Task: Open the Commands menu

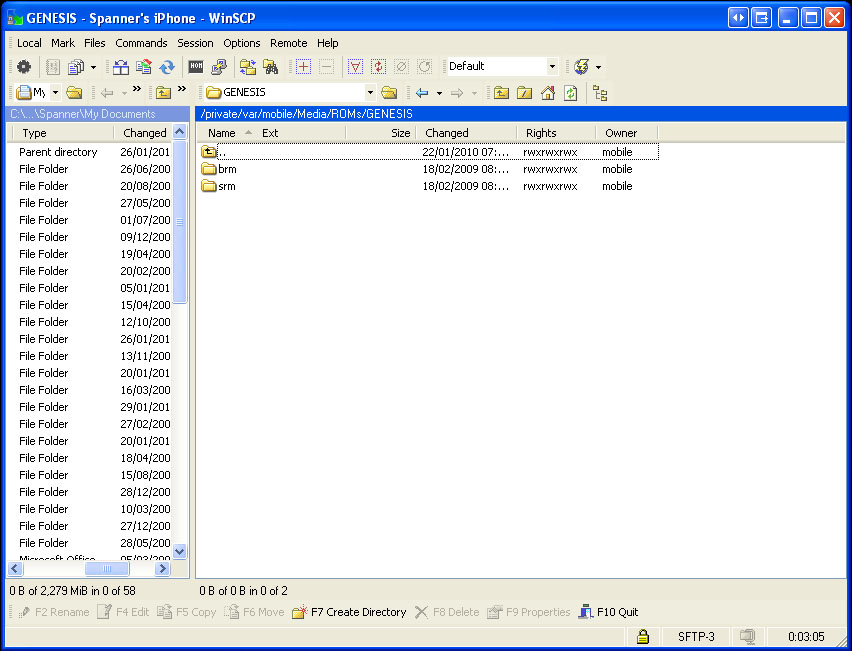Action: pyautogui.click(x=141, y=43)
